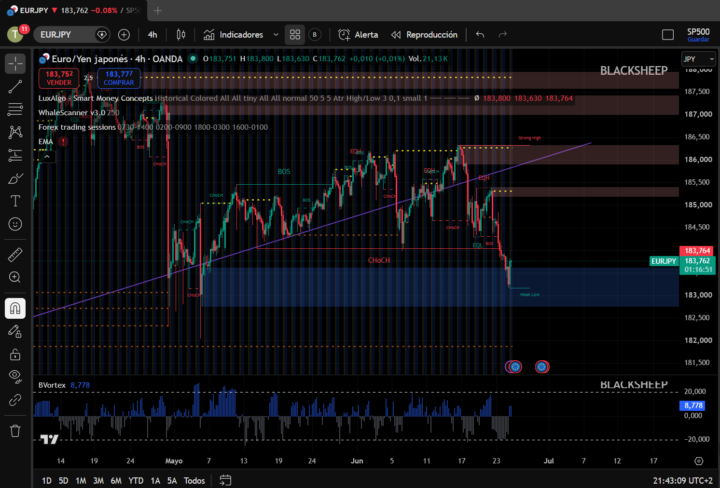Select the 5D time range

(x=63, y=481)
